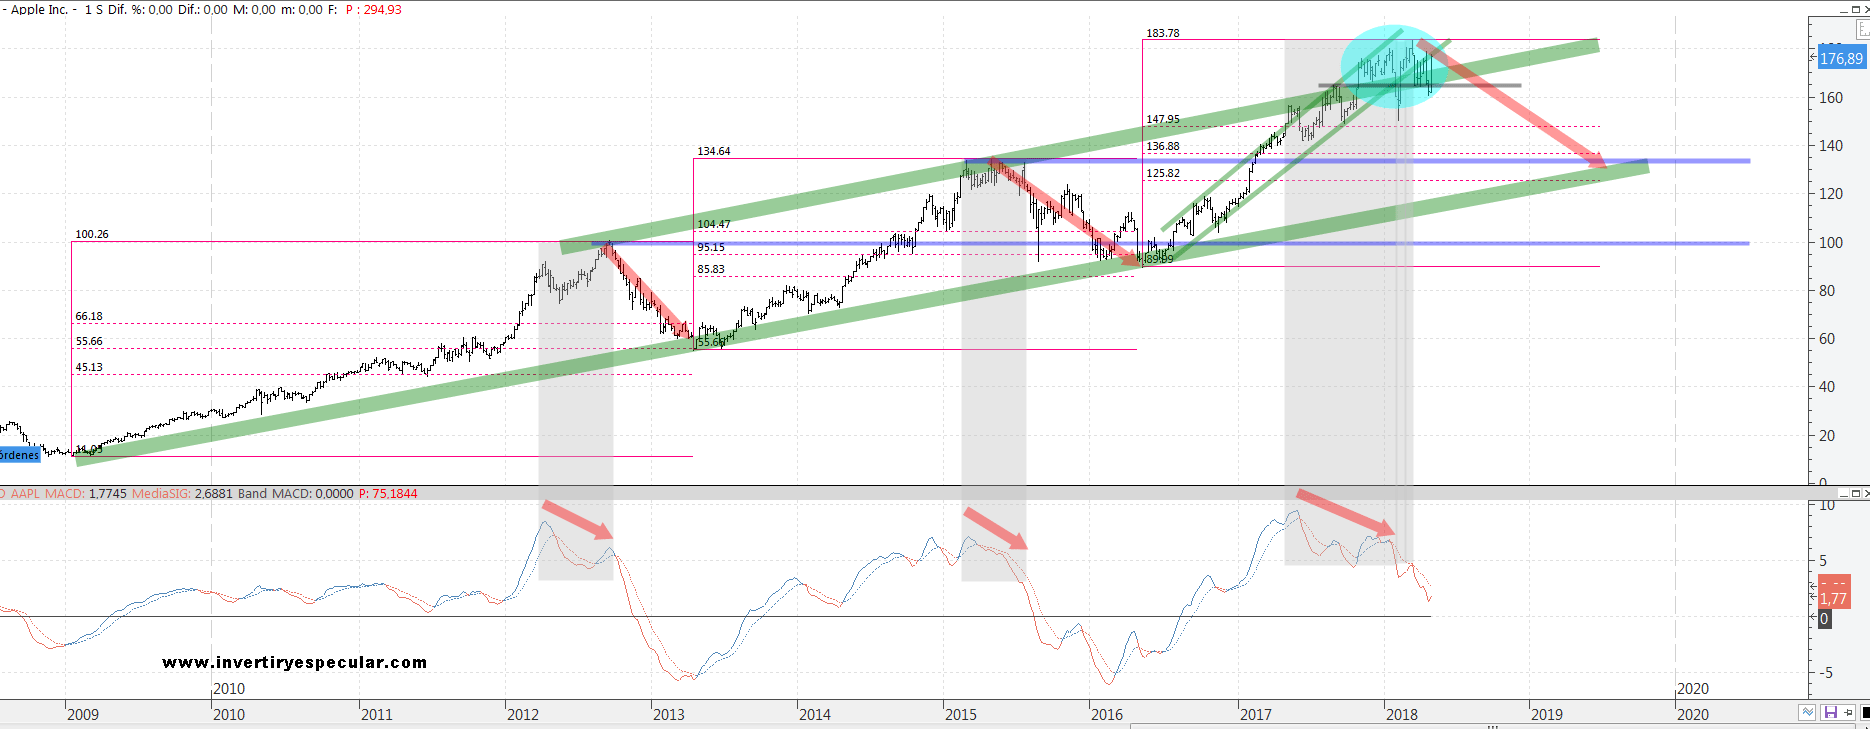
Task: Click the purple save floppy disk icon
Action: tap(1830, 713)
